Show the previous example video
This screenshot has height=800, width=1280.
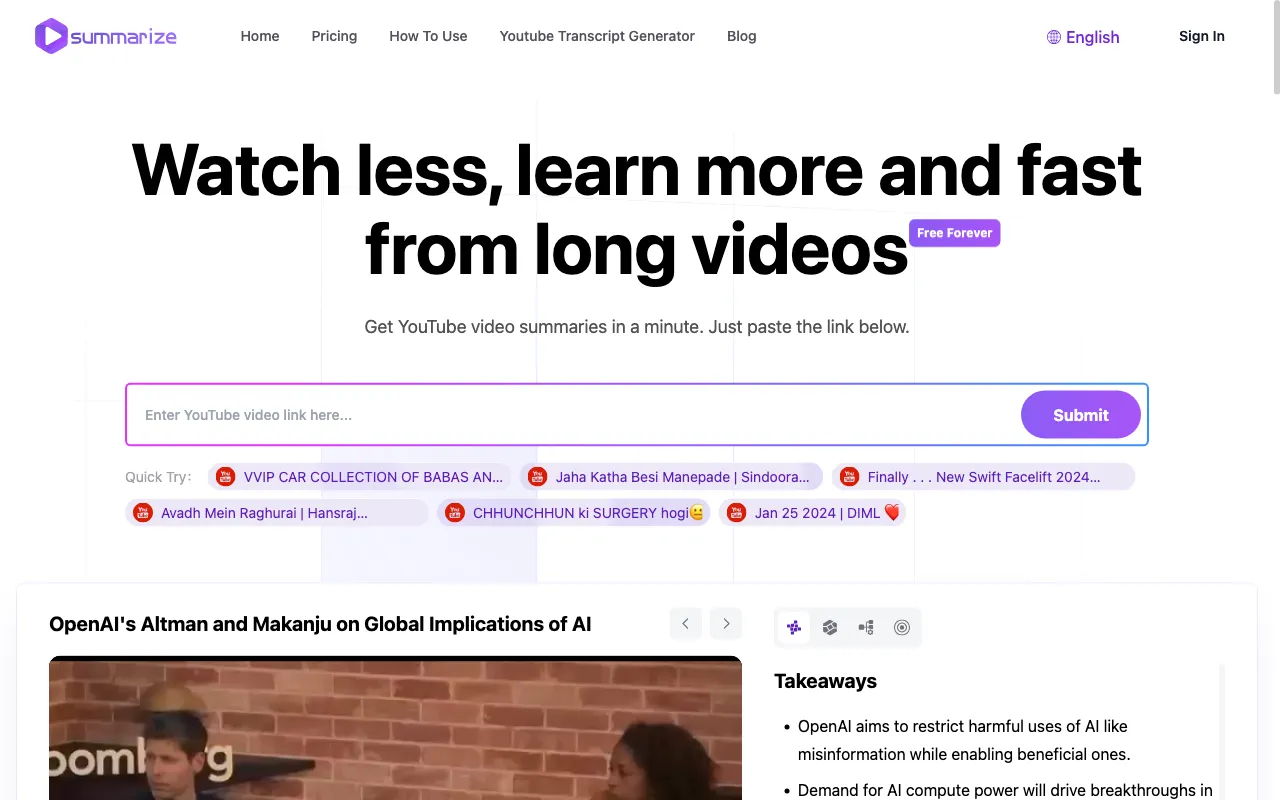(x=685, y=624)
